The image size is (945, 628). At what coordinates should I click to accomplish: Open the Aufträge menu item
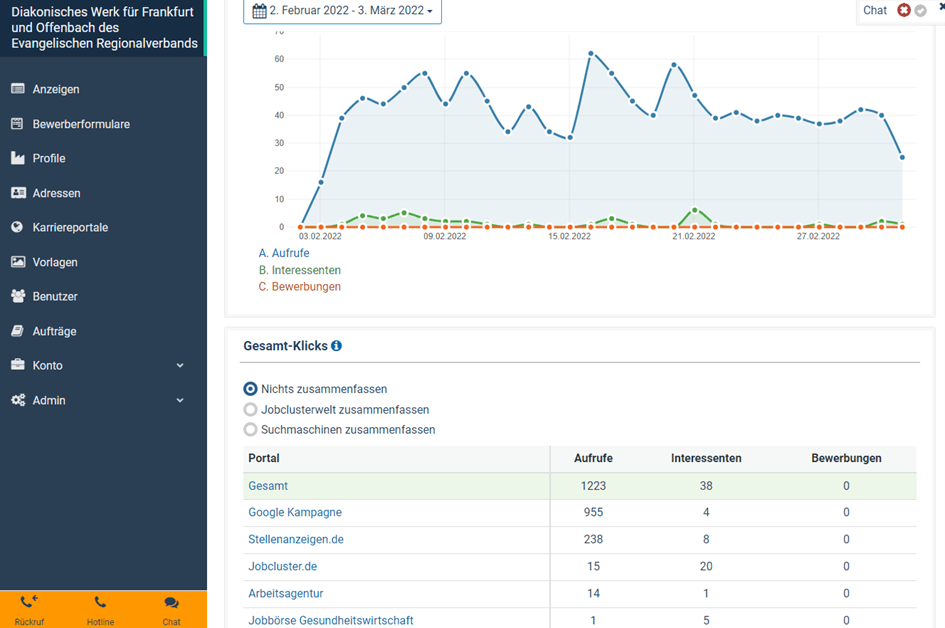[54, 331]
